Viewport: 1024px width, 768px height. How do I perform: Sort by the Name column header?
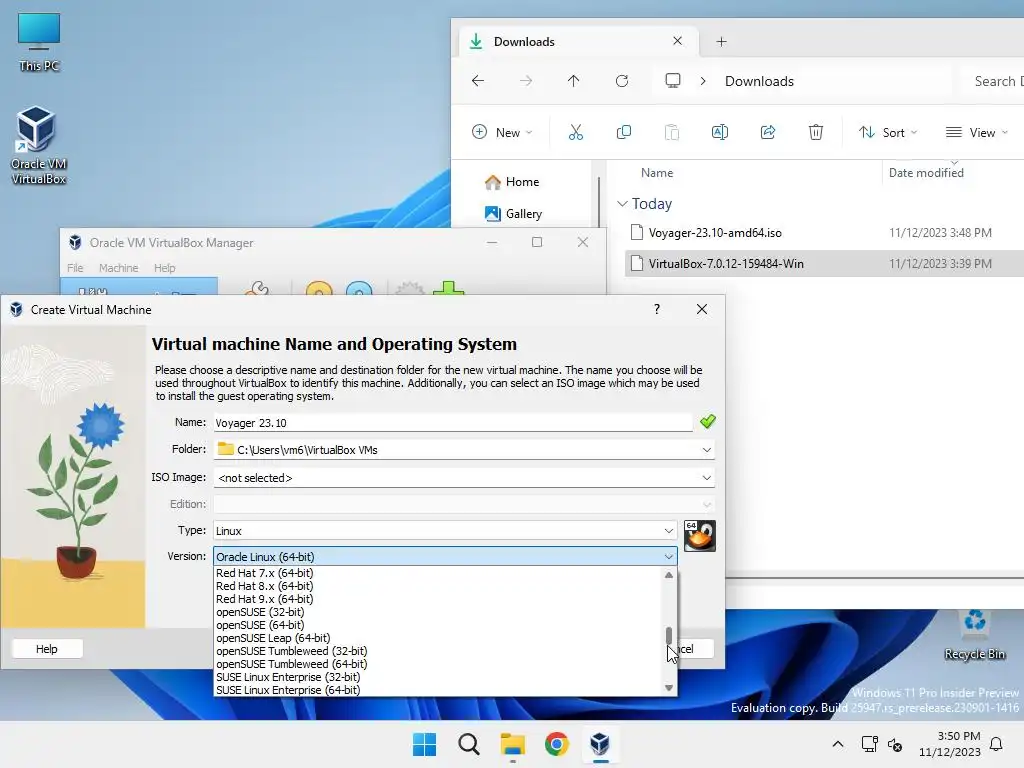point(657,172)
